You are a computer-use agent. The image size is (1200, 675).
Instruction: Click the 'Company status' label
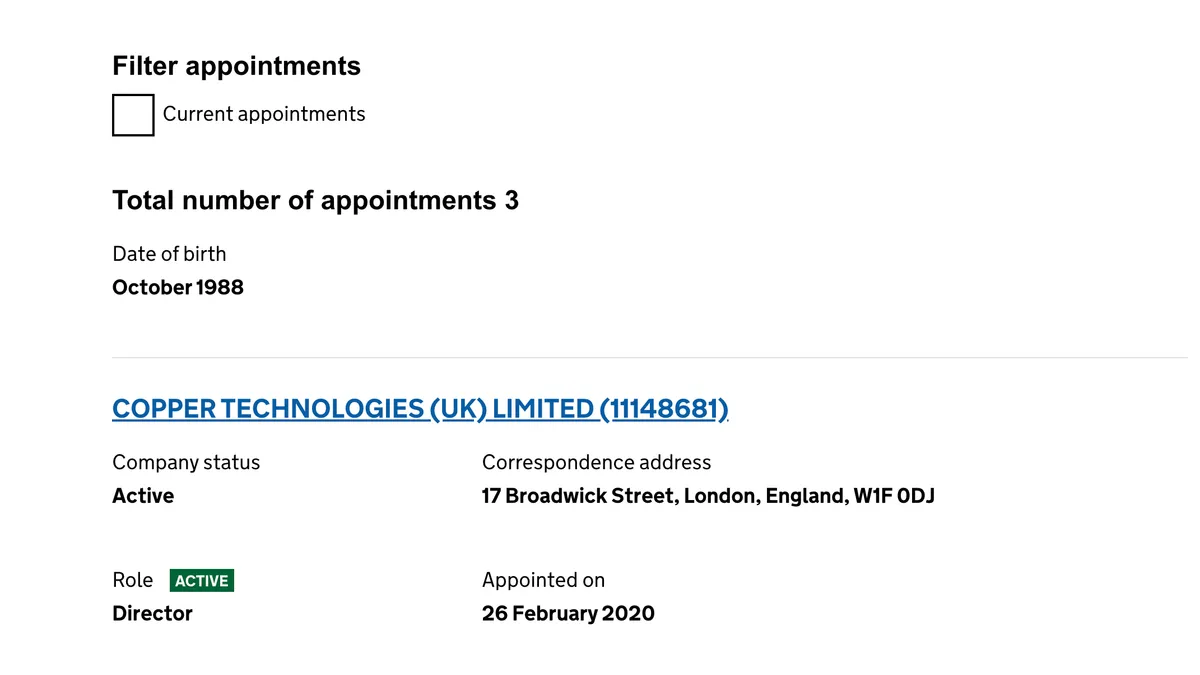click(186, 462)
